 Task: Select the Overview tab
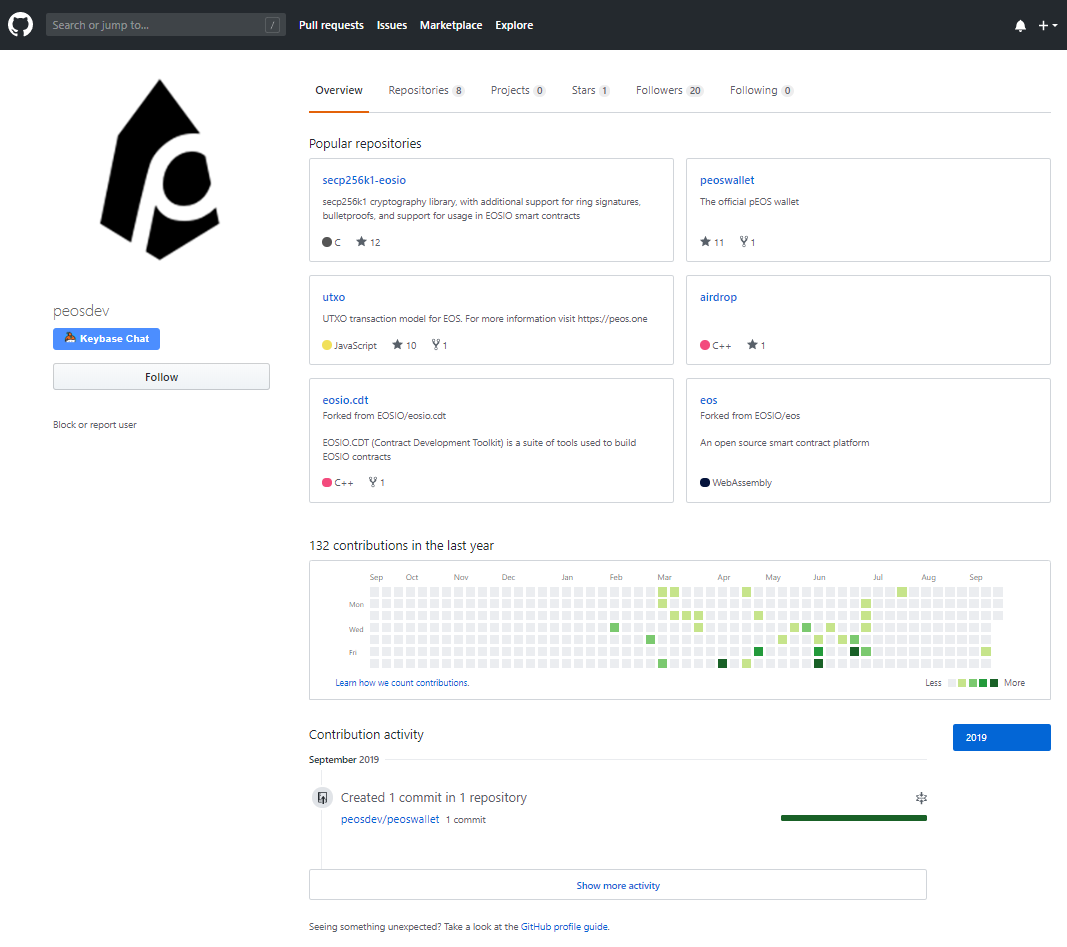(339, 90)
